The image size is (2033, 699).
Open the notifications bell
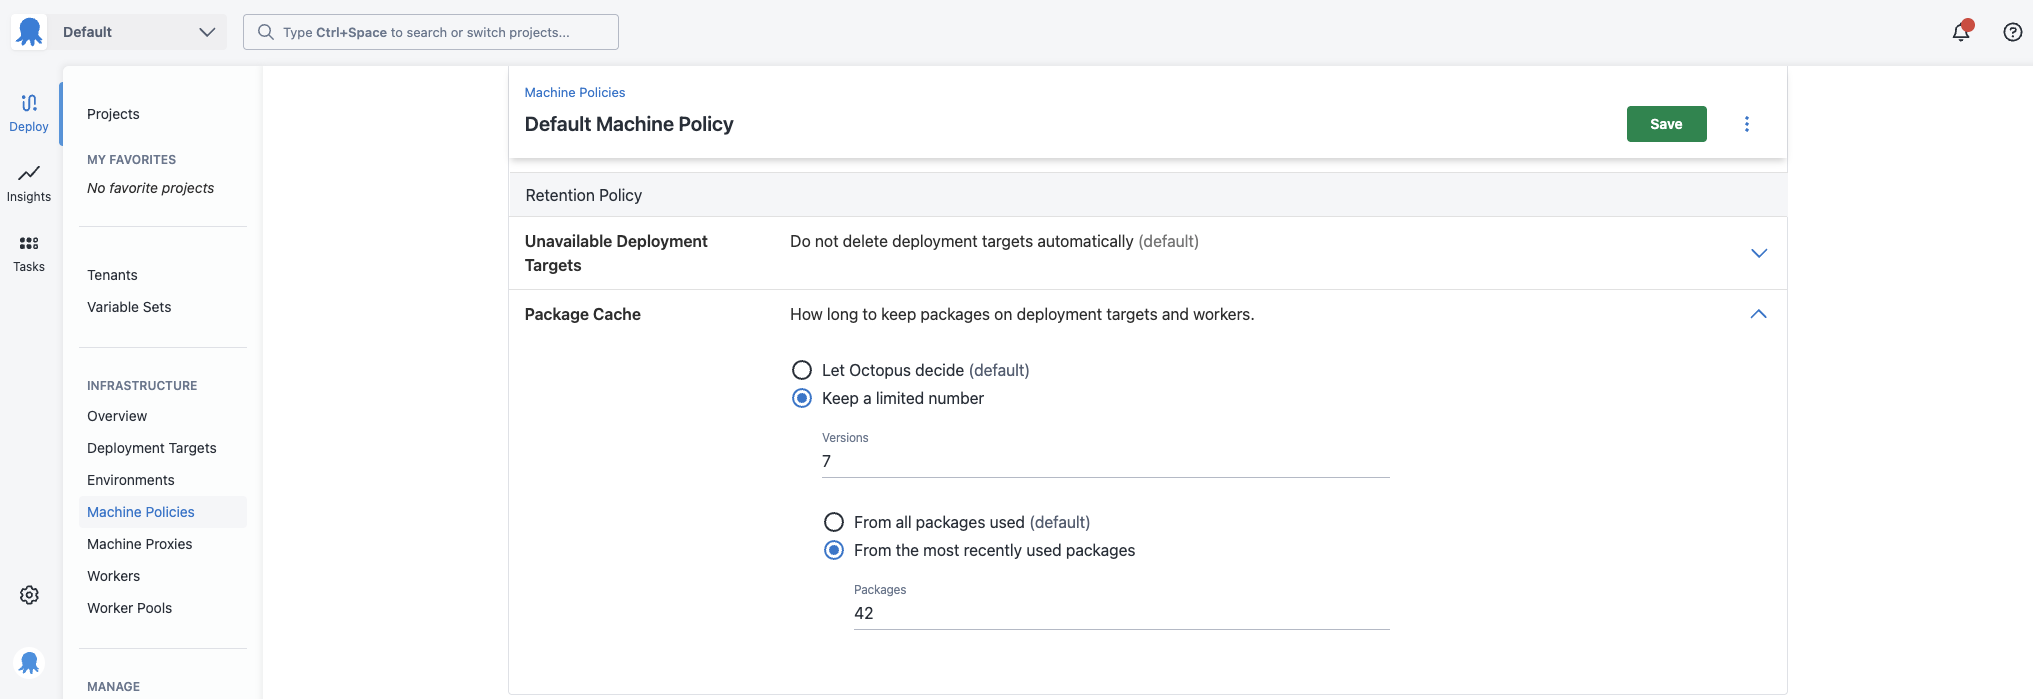tap(1961, 32)
